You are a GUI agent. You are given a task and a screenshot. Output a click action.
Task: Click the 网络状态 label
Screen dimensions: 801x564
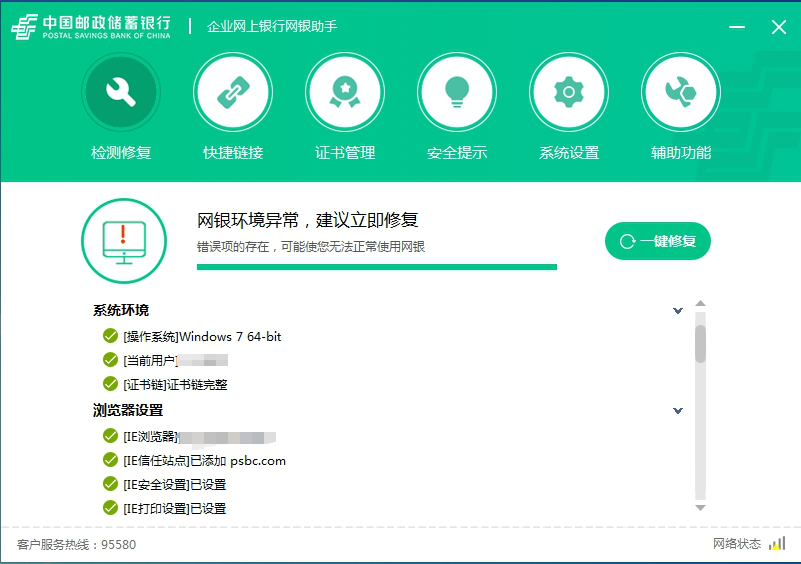pos(737,544)
